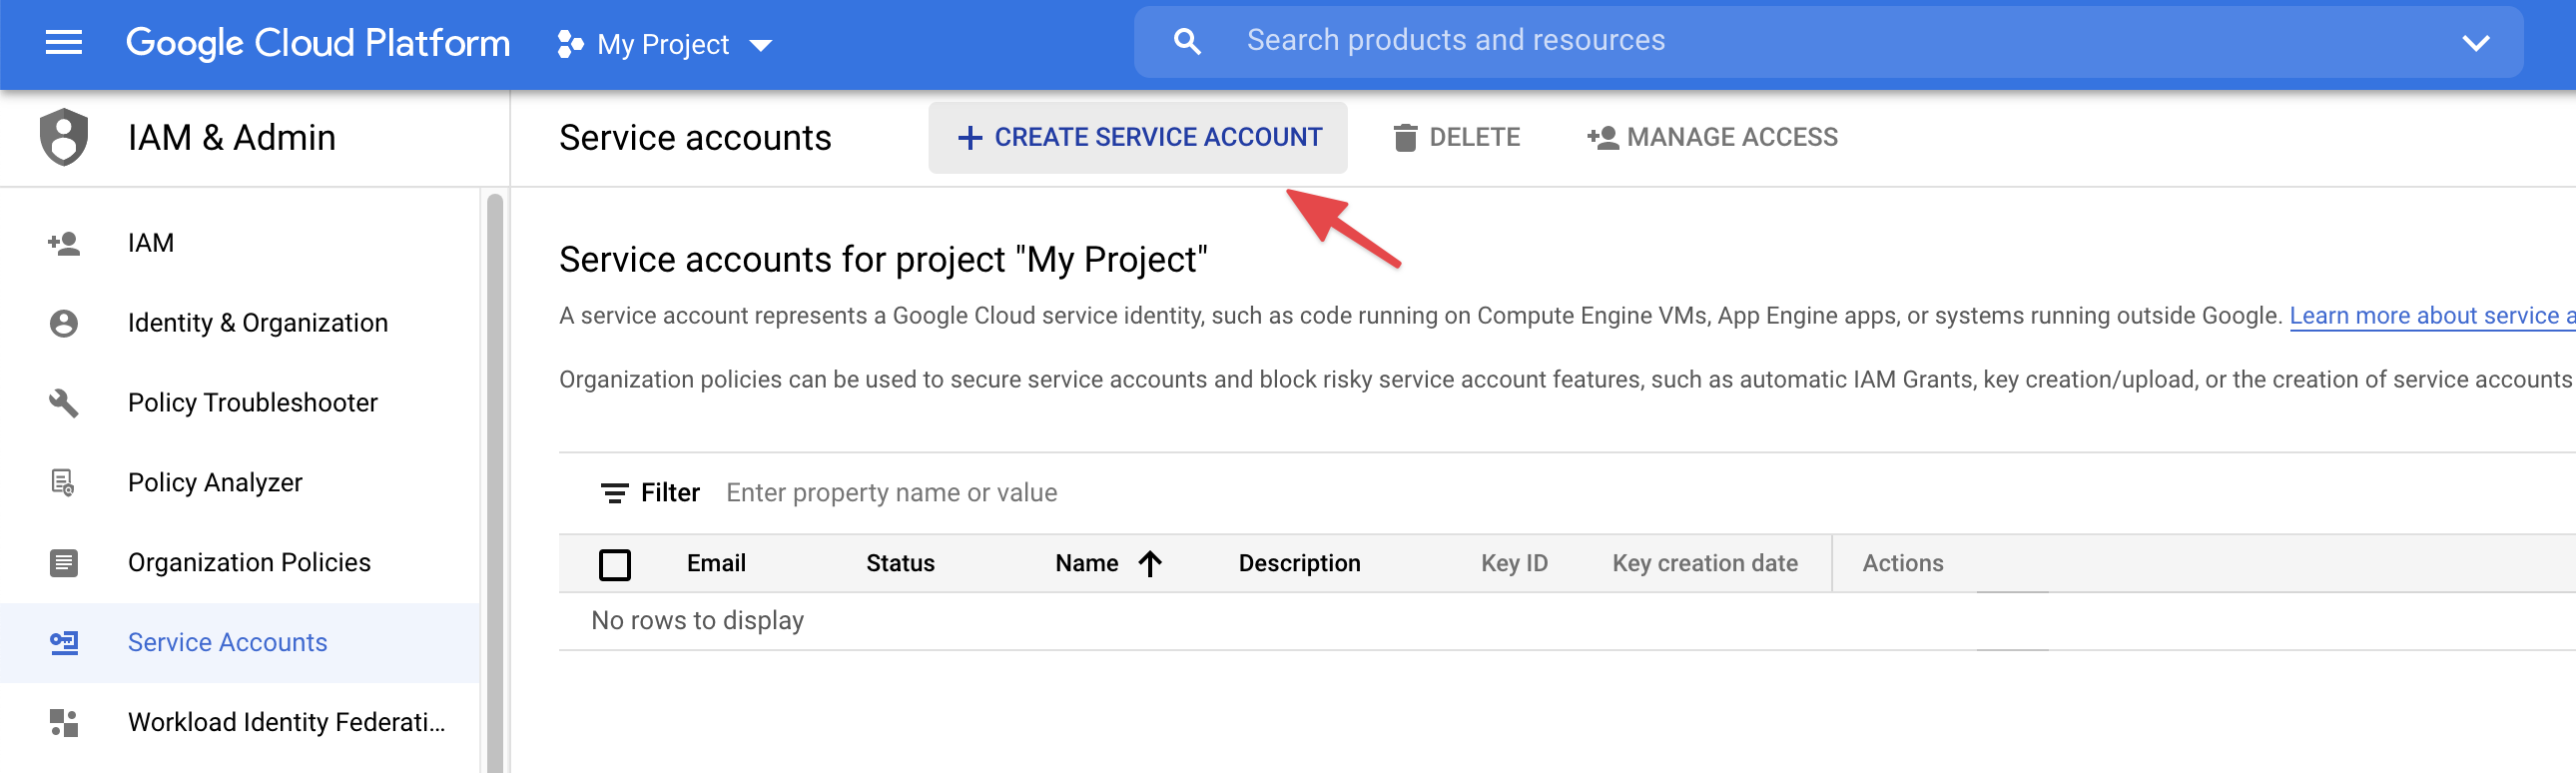Sort by the Status column
This screenshot has width=2576, height=773.
coord(900,564)
